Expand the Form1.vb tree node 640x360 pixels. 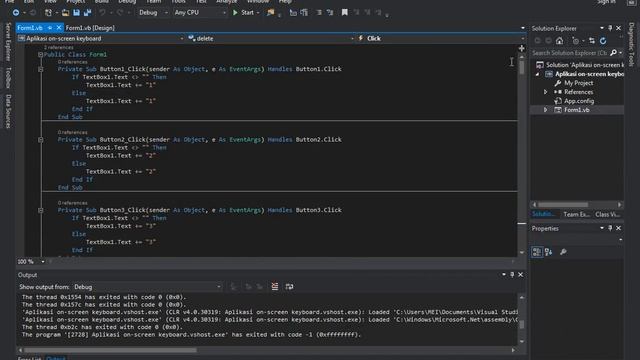[546, 110]
